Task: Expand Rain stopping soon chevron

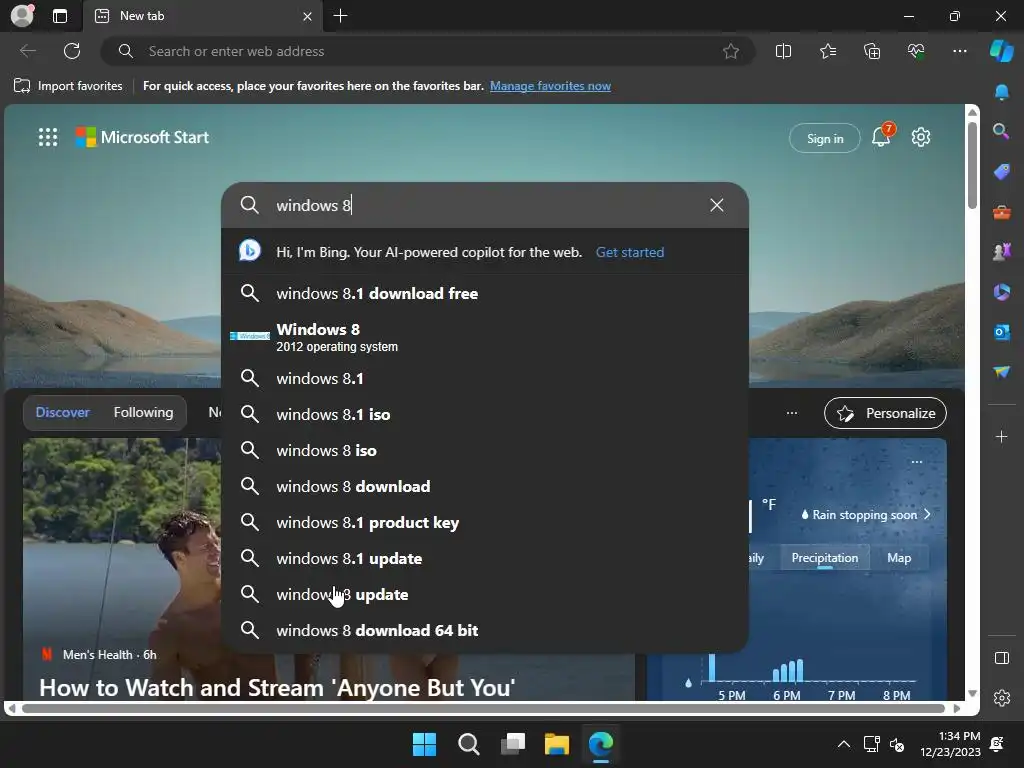Action: coord(927,515)
